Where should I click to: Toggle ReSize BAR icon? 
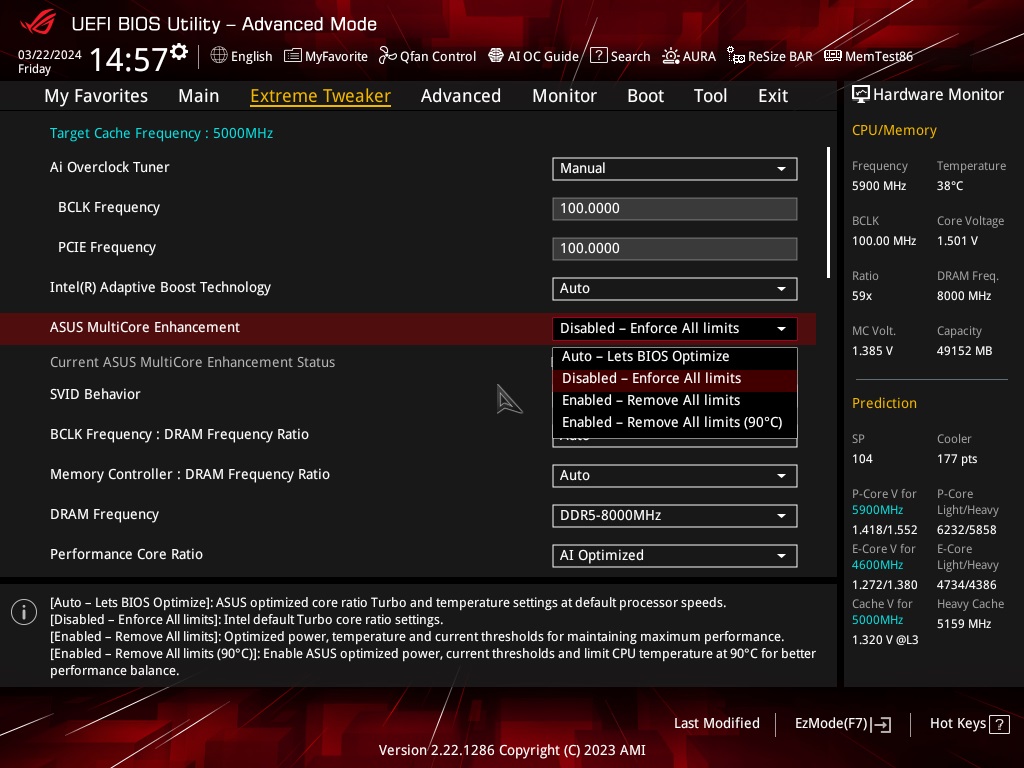pyautogui.click(x=736, y=56)
